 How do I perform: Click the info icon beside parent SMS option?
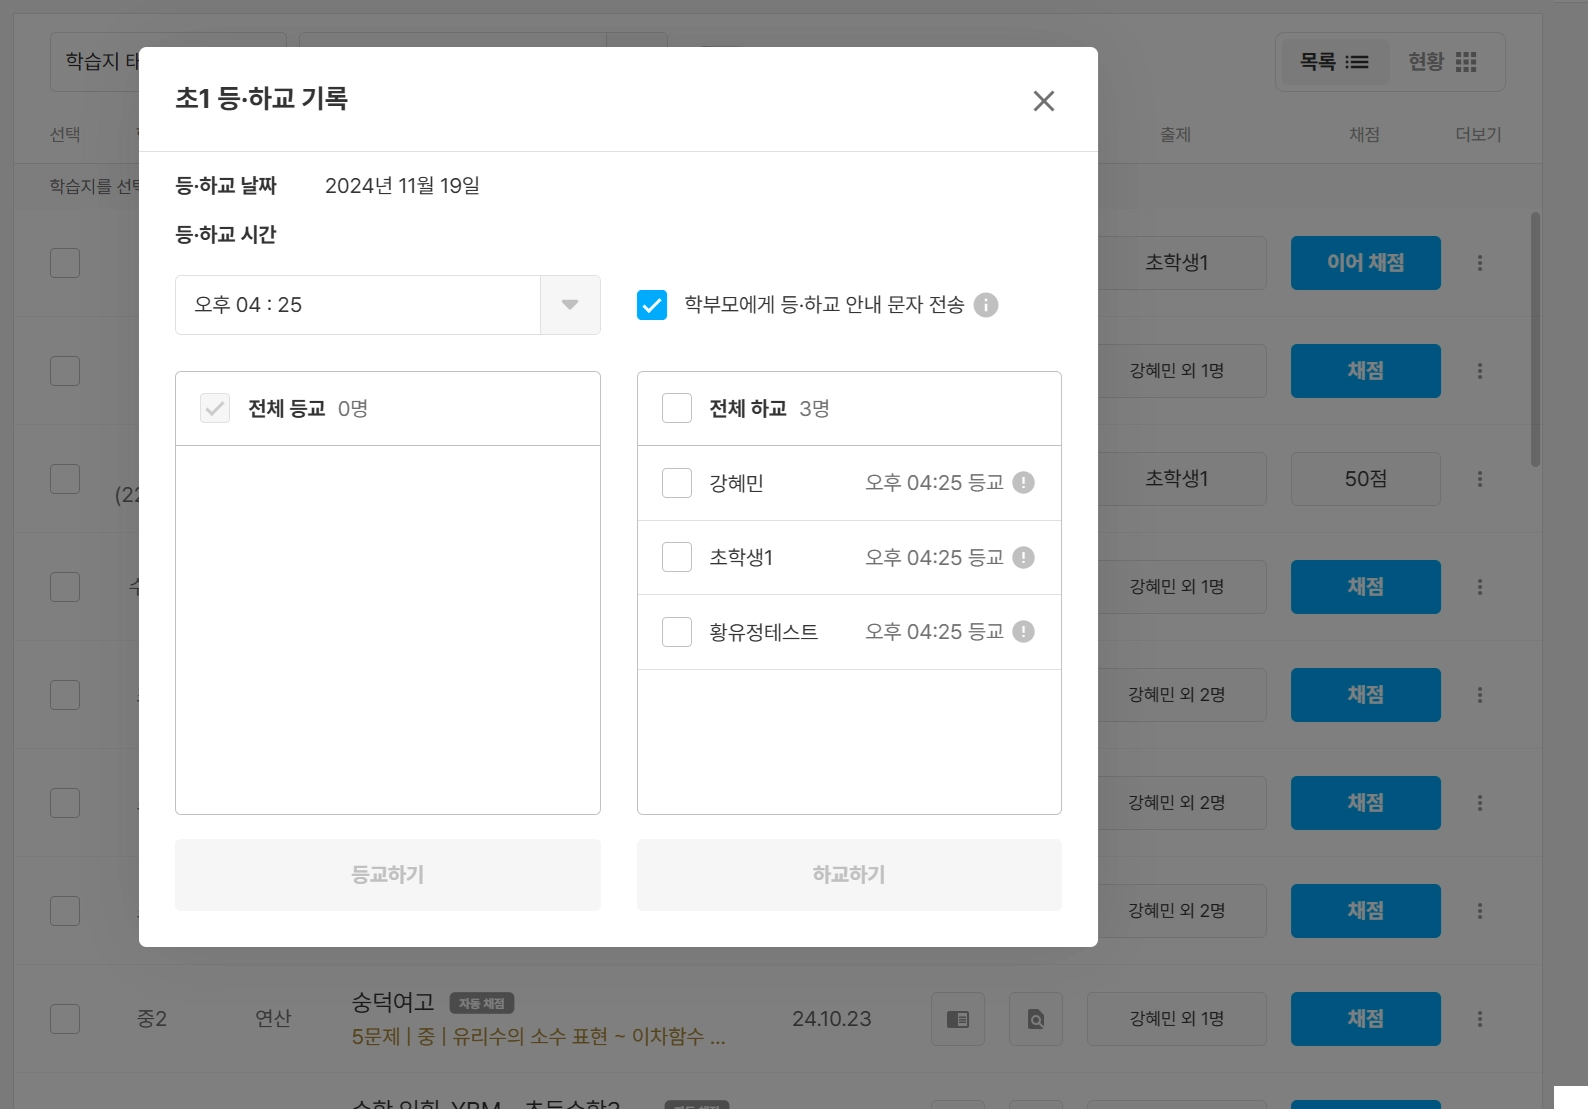(986, 305)
